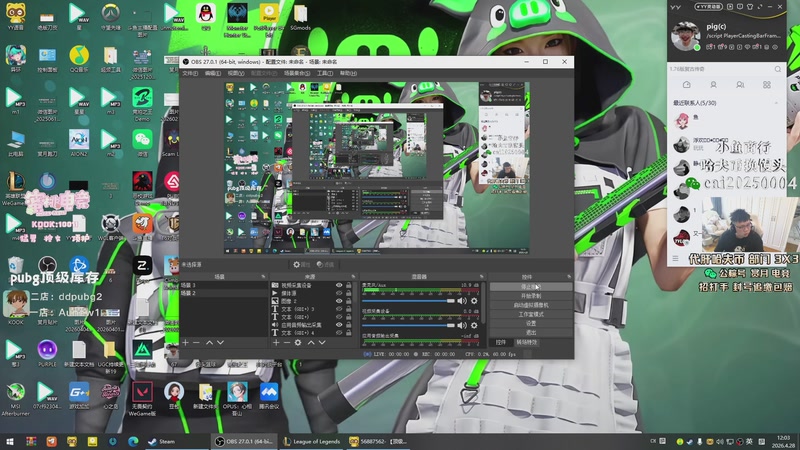The height and width of the screenshot is (450, 800).
Task: Open the 微信 WeChat desktop icon
Action: pos(142,142)
